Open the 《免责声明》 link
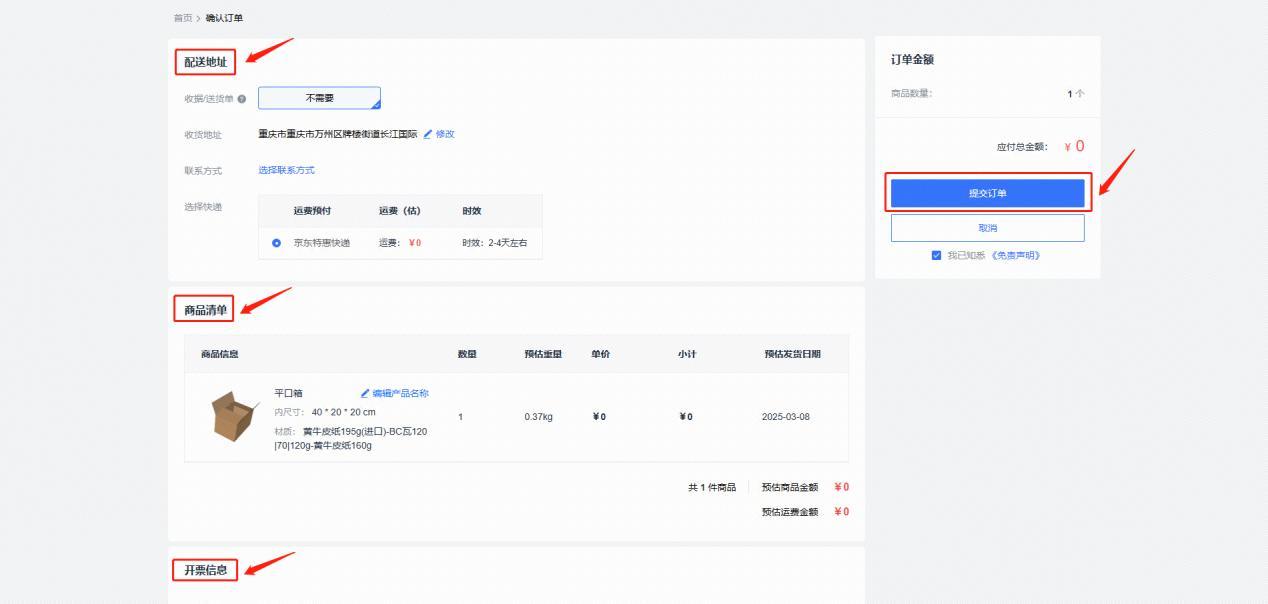The image size is (1268, 604). (1016, 255)
